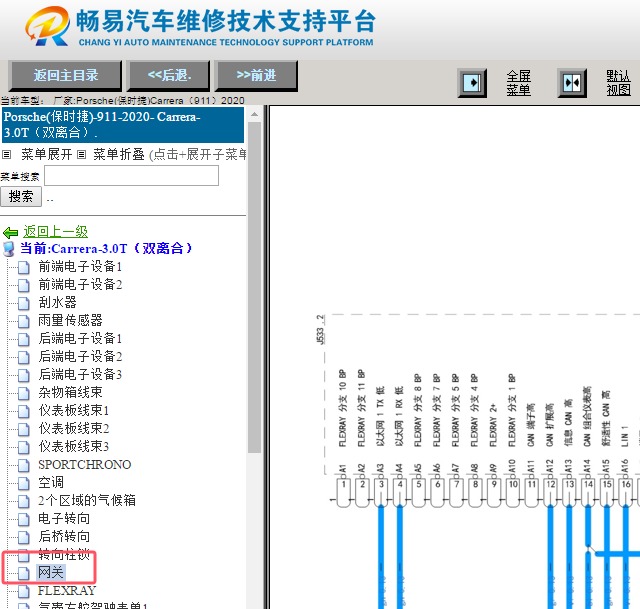
Task: Click the 默认视图 label
Action: [x=618, y=83]
